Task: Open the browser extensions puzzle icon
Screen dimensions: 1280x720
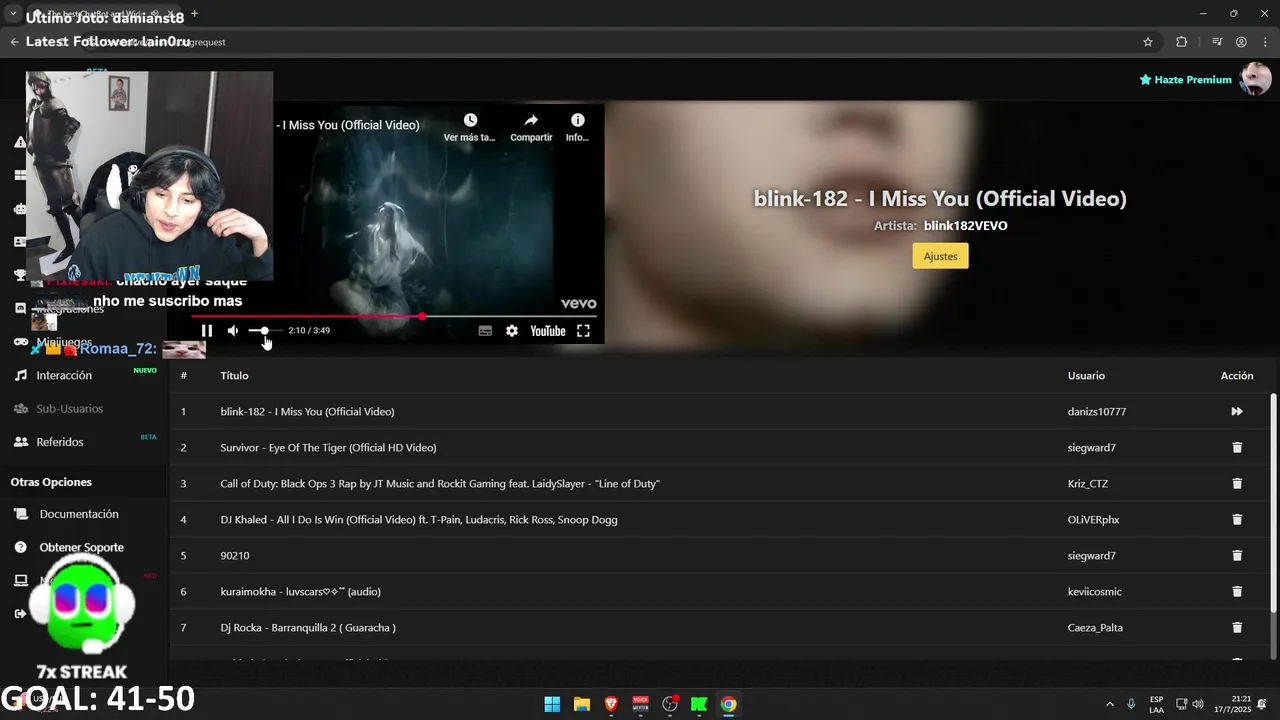Action: [1181, 42]
